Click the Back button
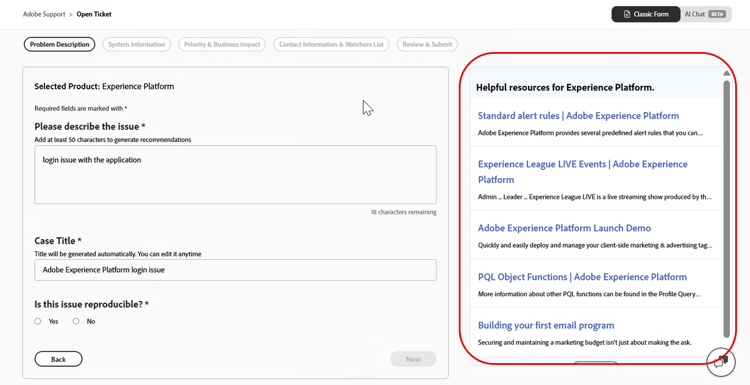The width and height of the screenshot is (750, 385). click(58, 359)
